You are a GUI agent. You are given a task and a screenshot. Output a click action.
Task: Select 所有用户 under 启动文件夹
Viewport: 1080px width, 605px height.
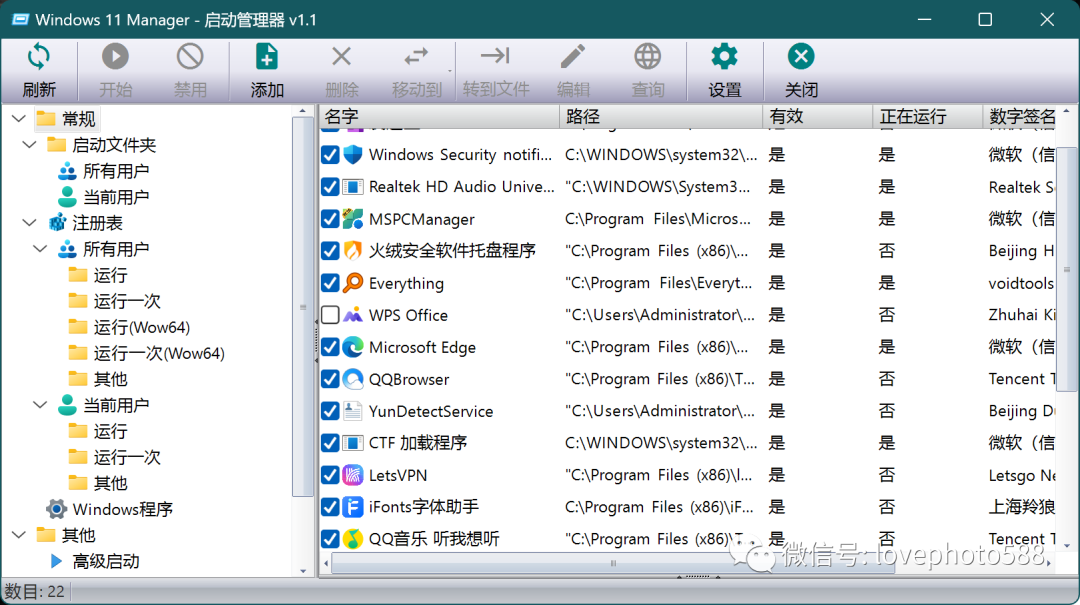(116, 171)
